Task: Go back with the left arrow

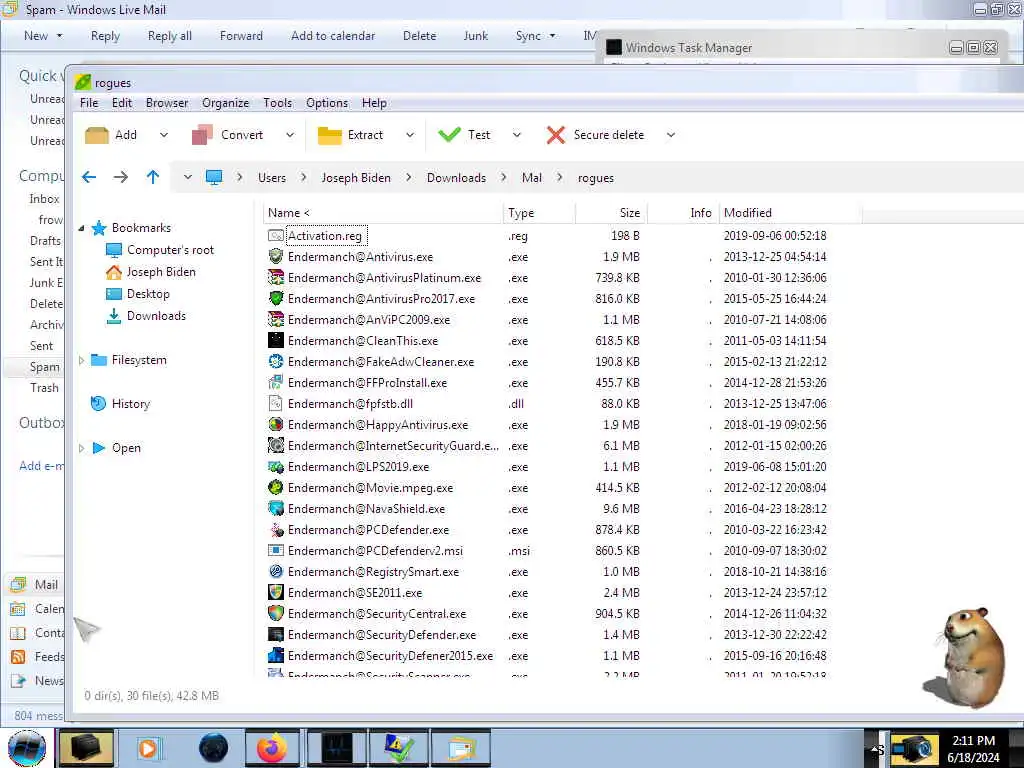Action: tap(89, 177)
